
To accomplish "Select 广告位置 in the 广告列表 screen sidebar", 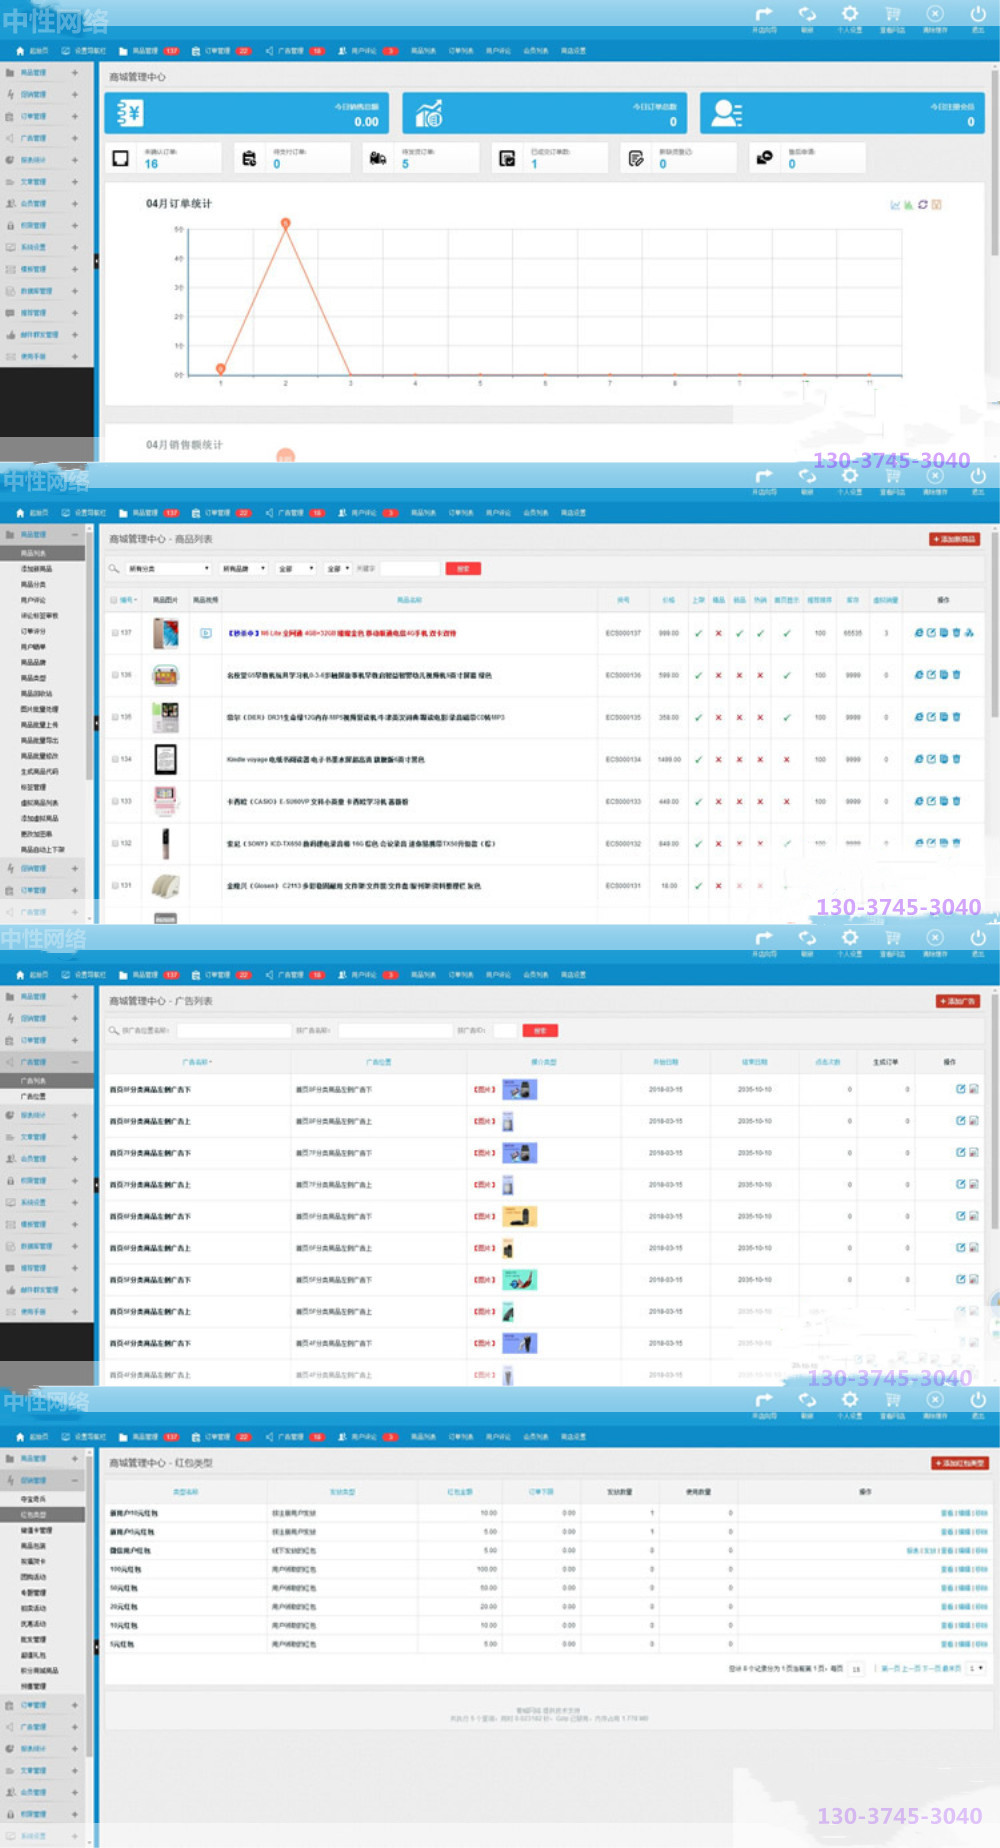I will (x=33, y=1097).
